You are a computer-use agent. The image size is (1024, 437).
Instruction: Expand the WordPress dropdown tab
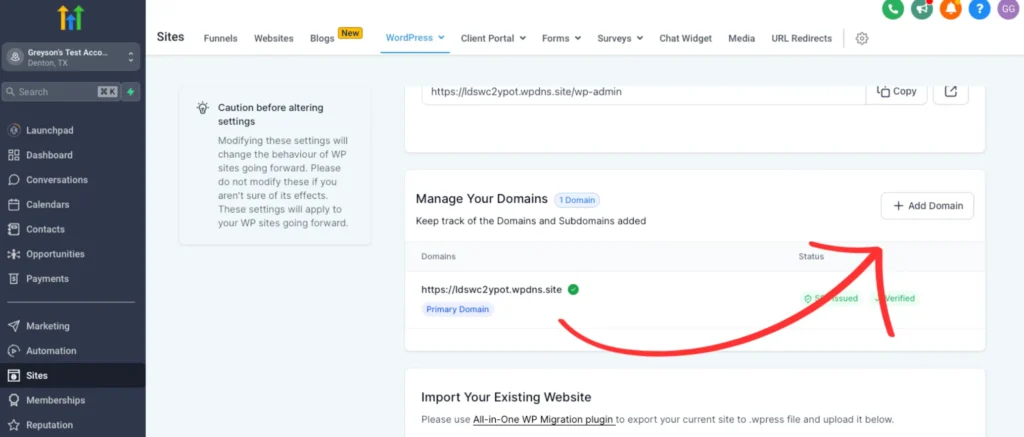tap(415, 38)
